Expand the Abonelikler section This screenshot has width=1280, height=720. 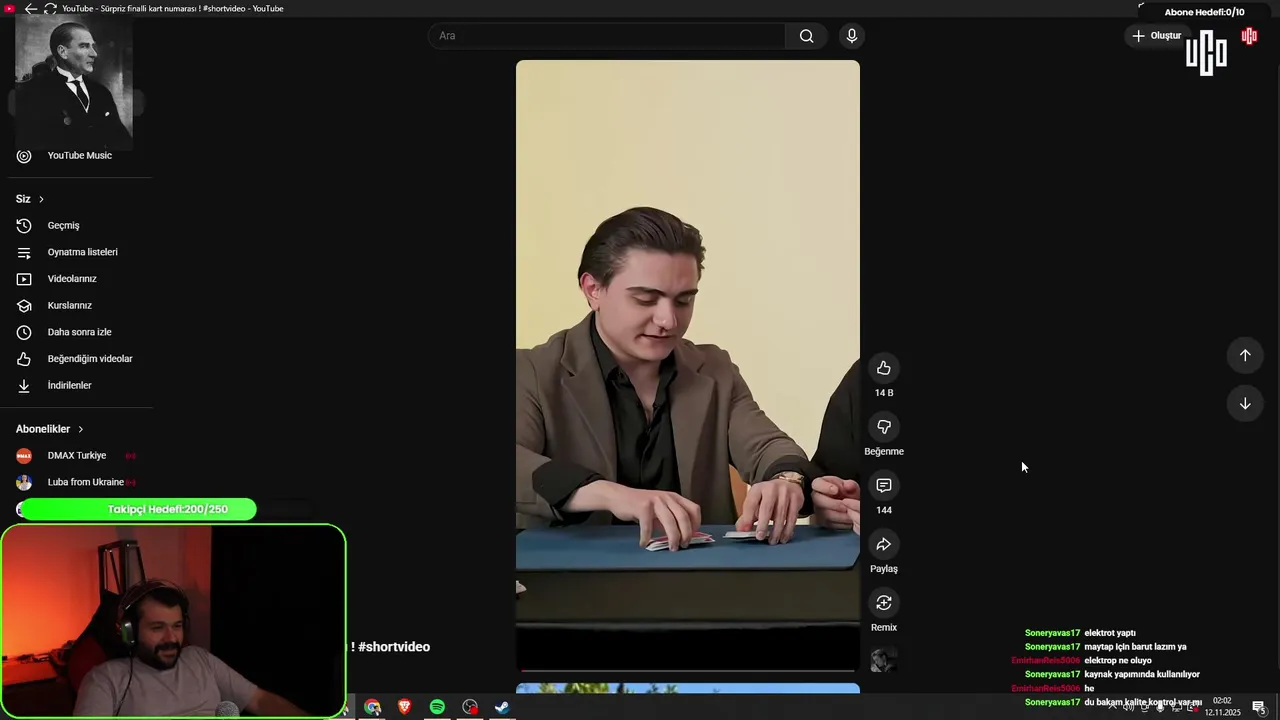(x=50, y=429)
